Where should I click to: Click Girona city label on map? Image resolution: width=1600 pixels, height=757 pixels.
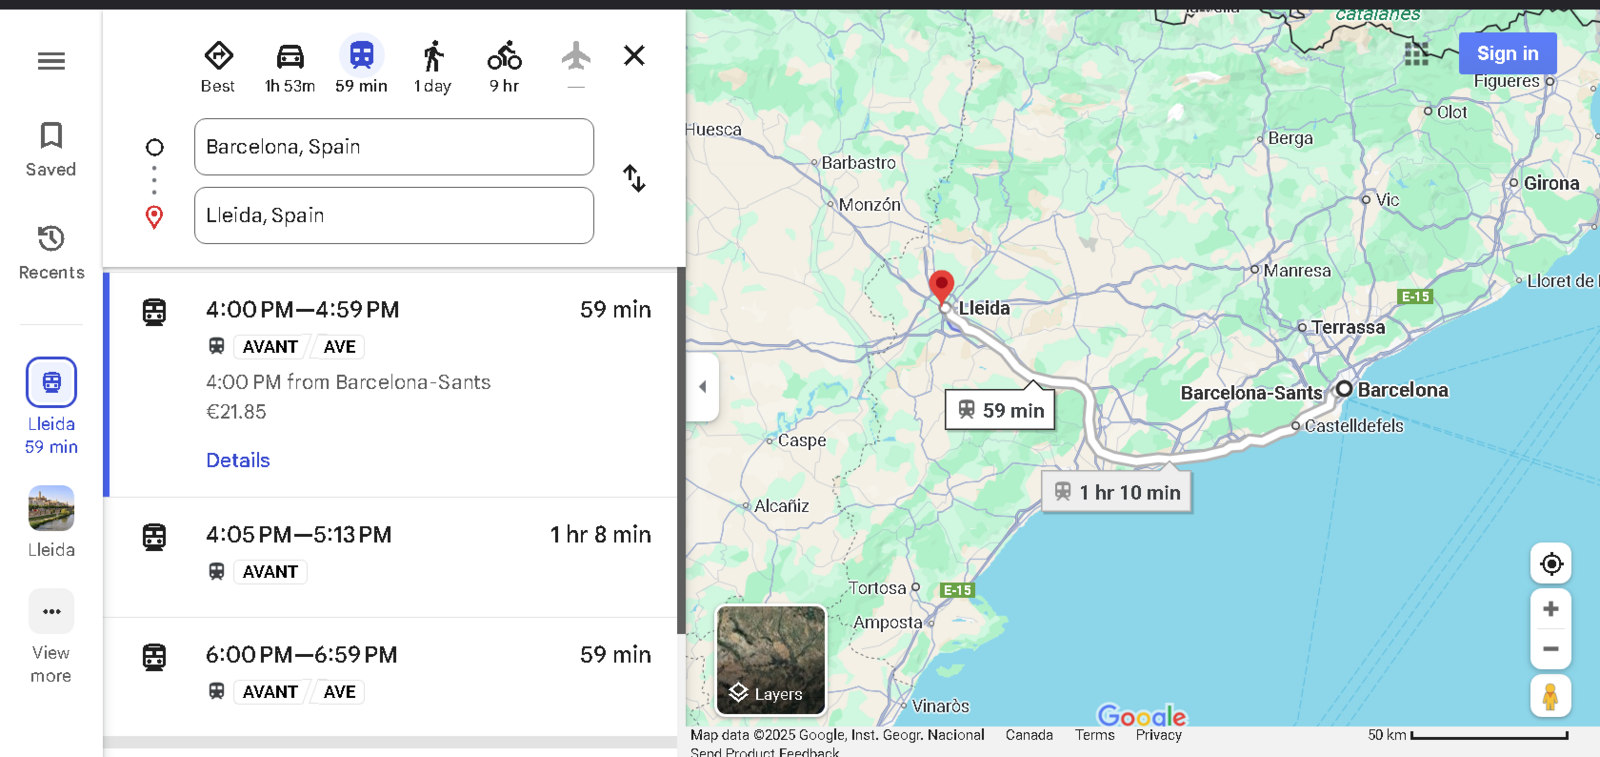(x=1551, y=183)
